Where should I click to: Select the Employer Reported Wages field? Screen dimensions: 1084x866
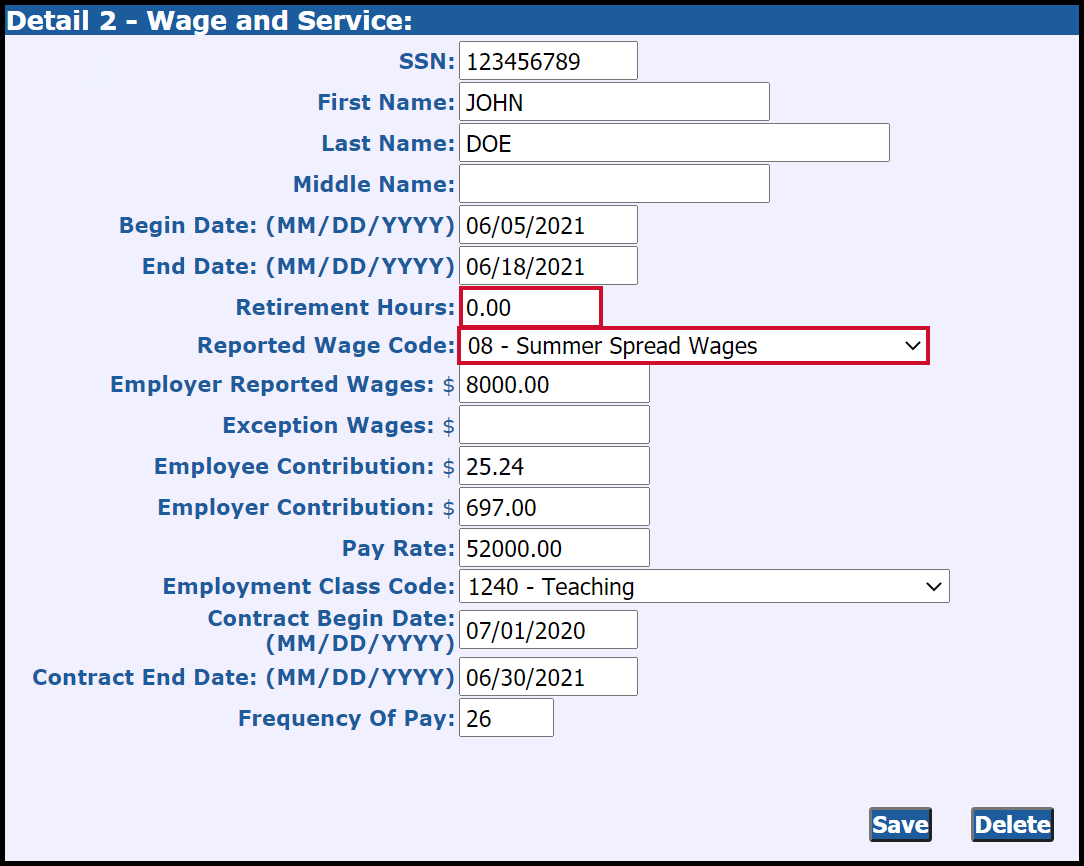click(553, 384)
